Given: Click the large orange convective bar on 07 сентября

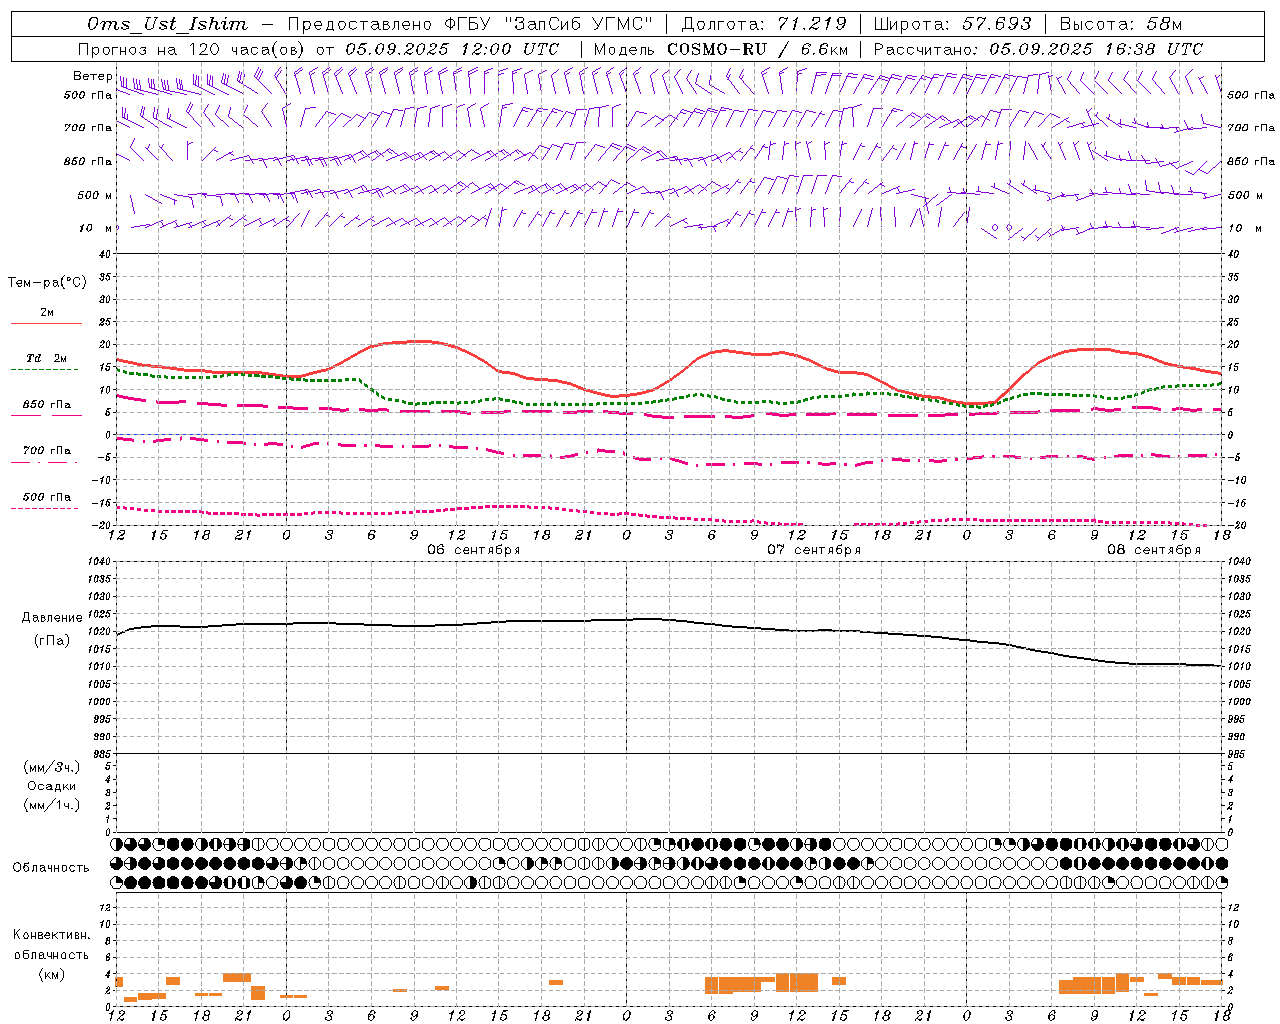Looking at the screenshot, I should coord(796,982).
